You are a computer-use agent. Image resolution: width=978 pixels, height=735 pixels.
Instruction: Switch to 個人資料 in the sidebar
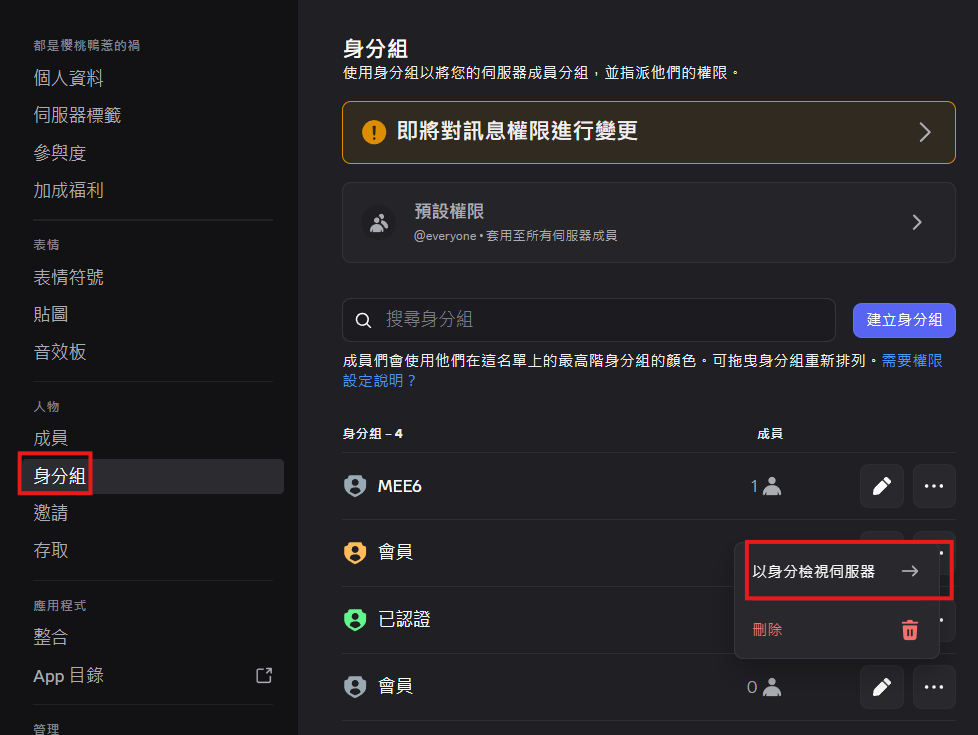pos(69,78)
